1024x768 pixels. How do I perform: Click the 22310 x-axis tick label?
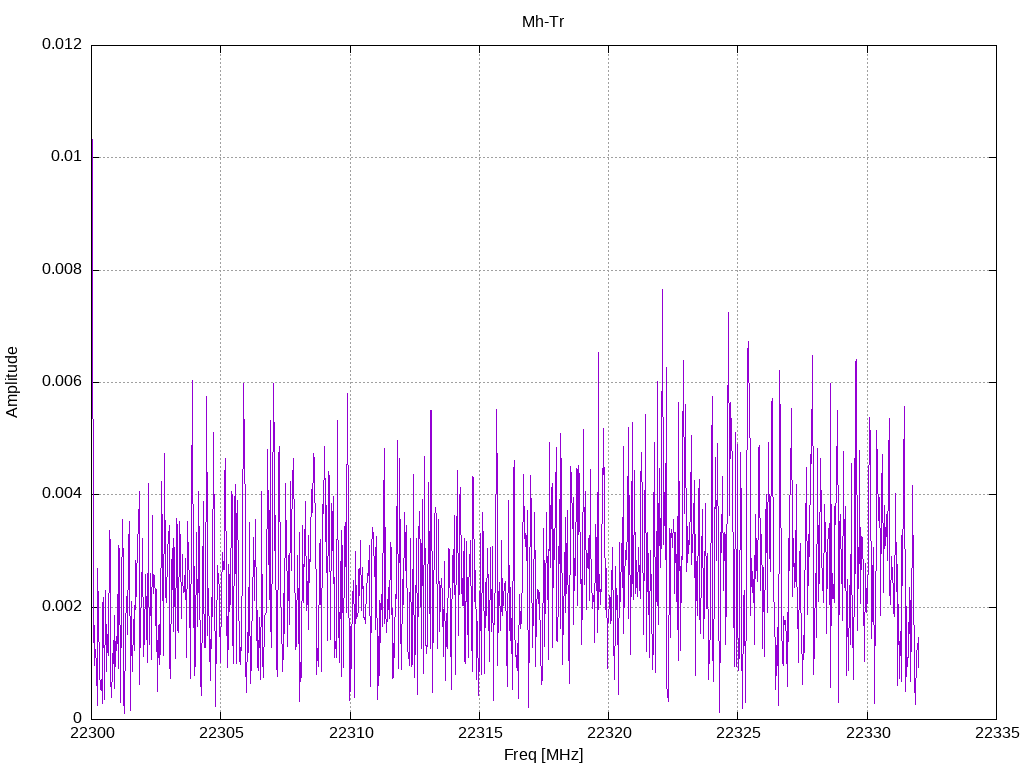[350, 733]
